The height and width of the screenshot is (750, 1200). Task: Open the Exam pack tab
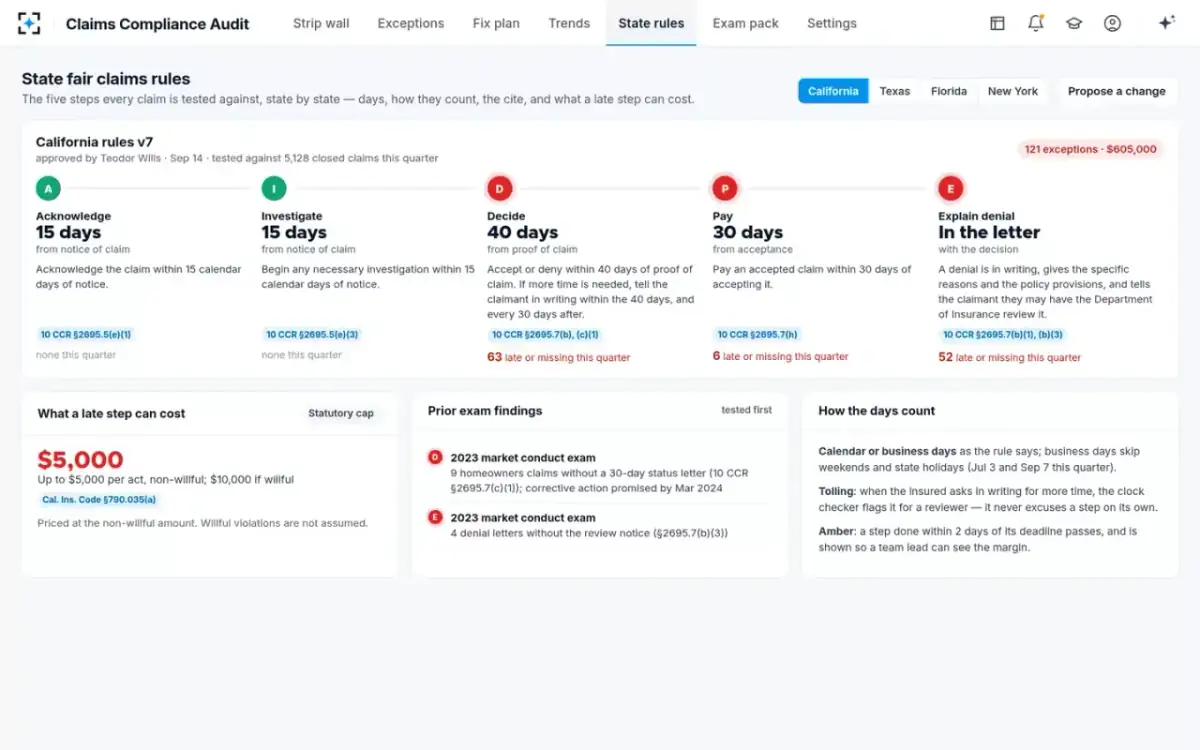coord(746,23)
